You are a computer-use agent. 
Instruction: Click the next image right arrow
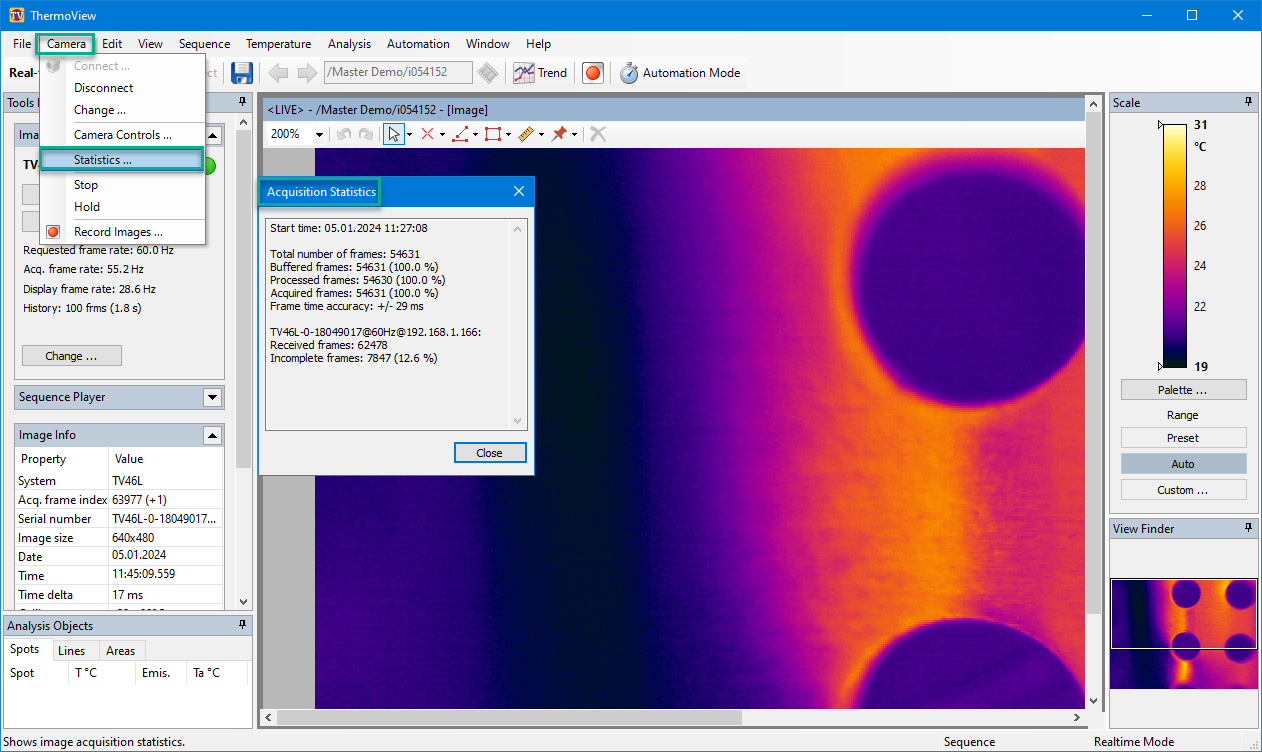pos(307,73)
